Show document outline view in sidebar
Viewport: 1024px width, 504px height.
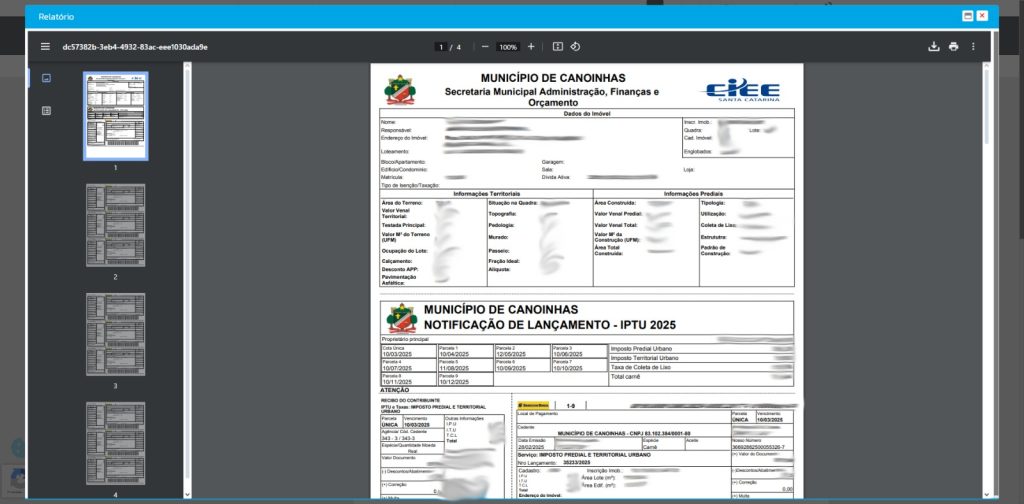pyautogui.click(x=46, y=110)
